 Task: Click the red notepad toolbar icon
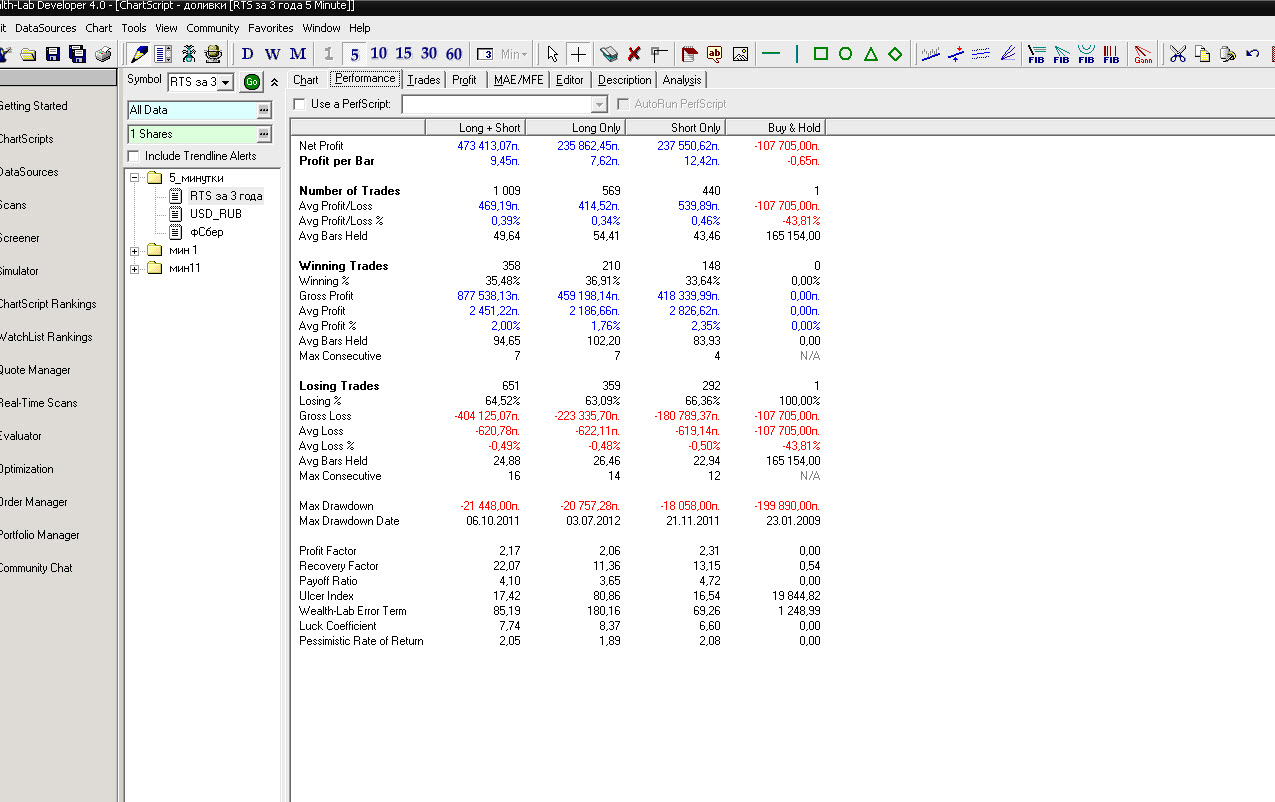(690, 54)
